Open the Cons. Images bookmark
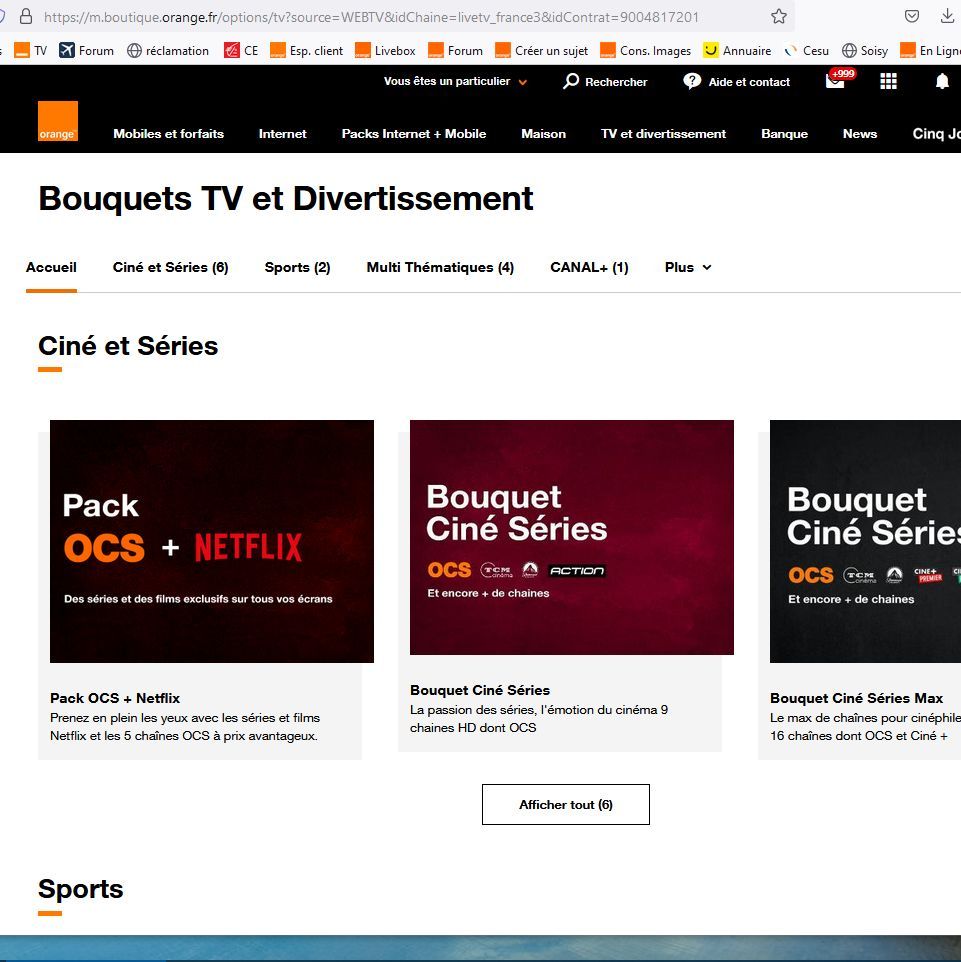Viewport: 961px width, 962px height. pyautogui.click(x=646, y=50)
